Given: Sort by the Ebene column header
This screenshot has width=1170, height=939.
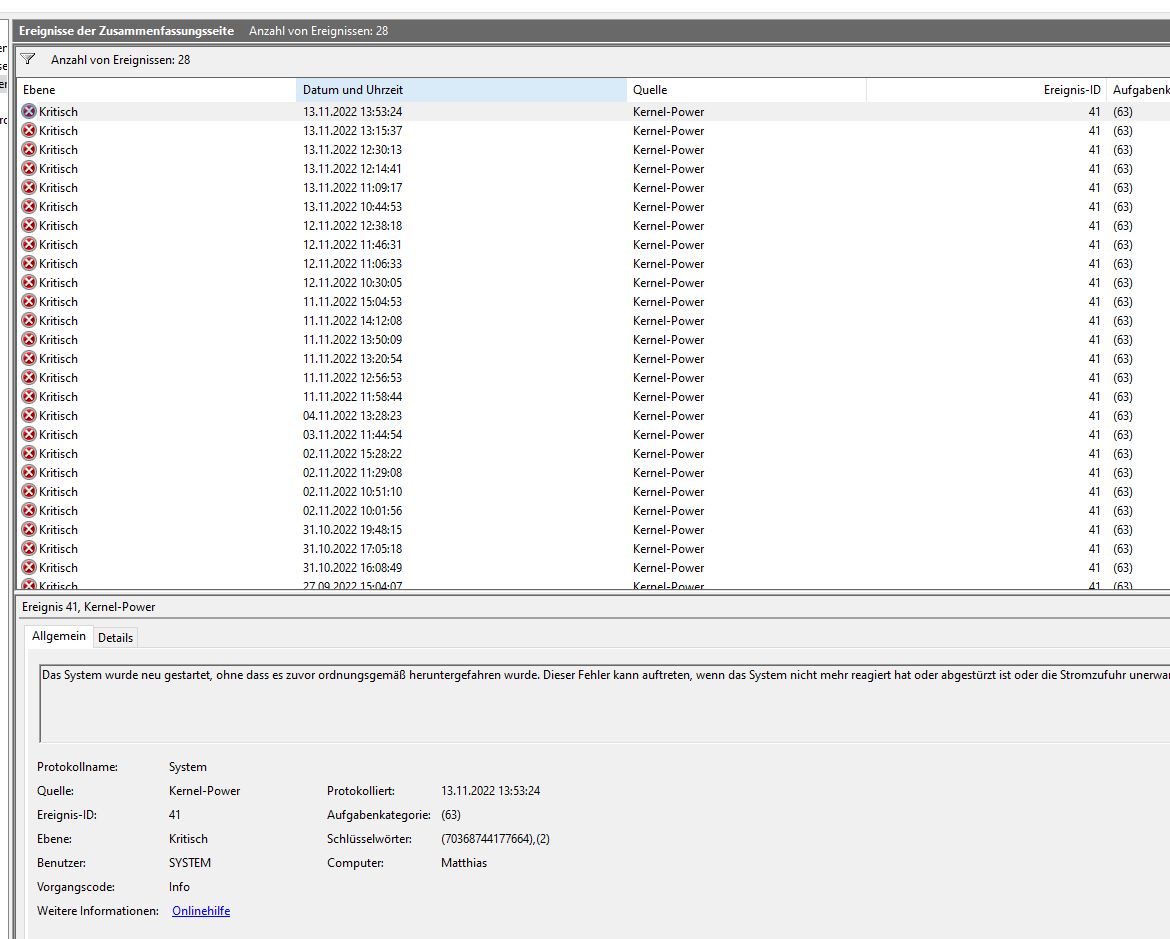Looking at the screenshot, I should tap(156, 90).
